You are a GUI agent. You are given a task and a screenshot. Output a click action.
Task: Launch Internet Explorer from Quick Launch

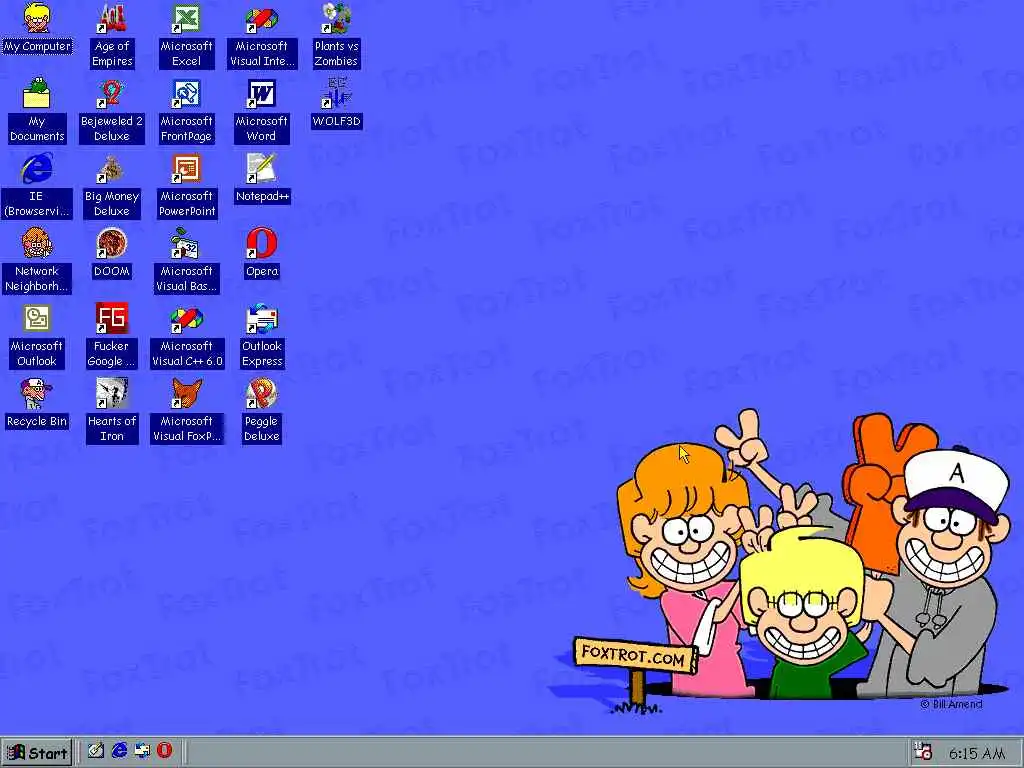point(119,751)
